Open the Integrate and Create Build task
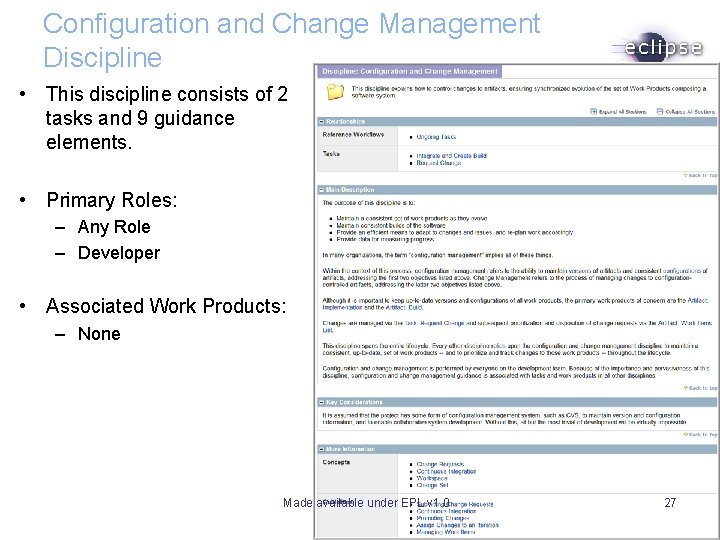The height and width of the screenshot is (540, 720). (451, 156)
